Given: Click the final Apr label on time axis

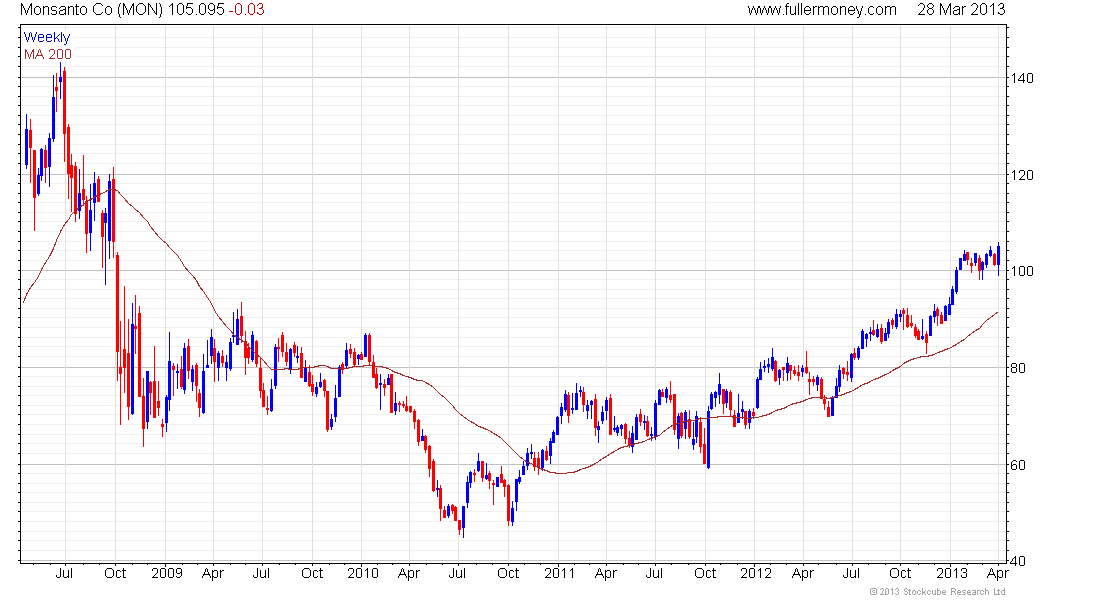Looking at the screenshot, I should coord(998,573).
